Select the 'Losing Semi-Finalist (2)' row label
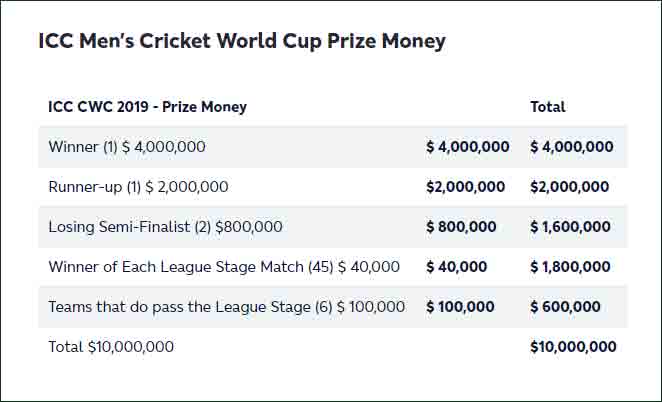This screenshot has height=402, width=662. pos(165,227)
